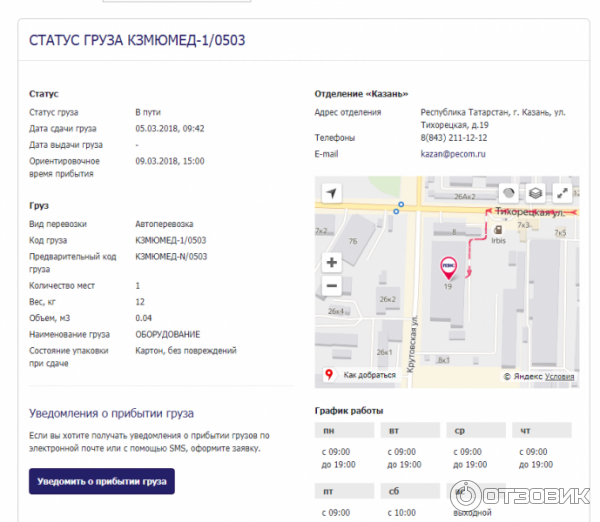Expand the map to fullscreen
Screen dimensions: 600x522
(x=563, y=193)
